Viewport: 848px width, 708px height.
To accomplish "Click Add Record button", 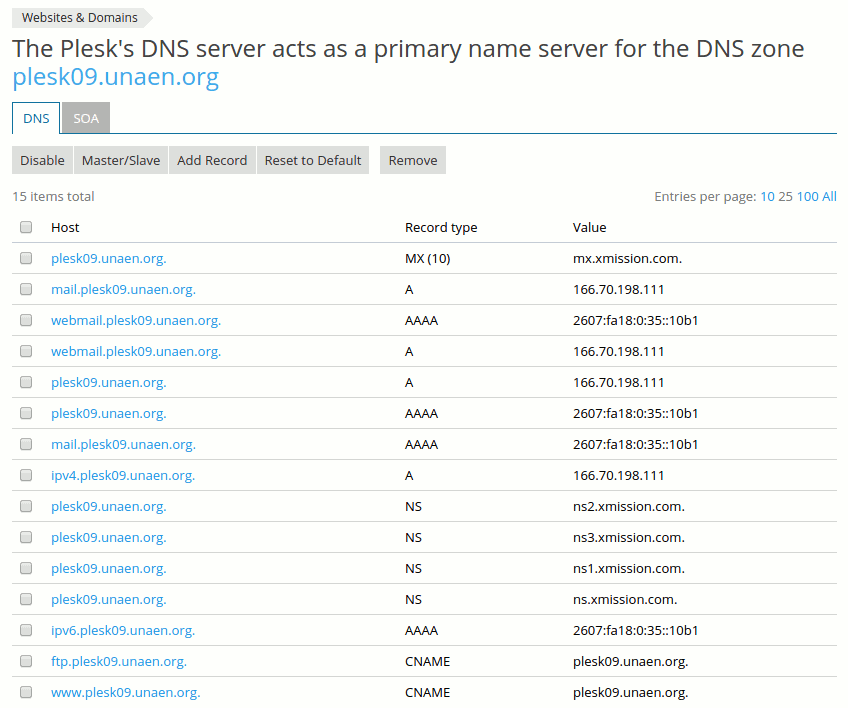I will (x=212, y=160).
